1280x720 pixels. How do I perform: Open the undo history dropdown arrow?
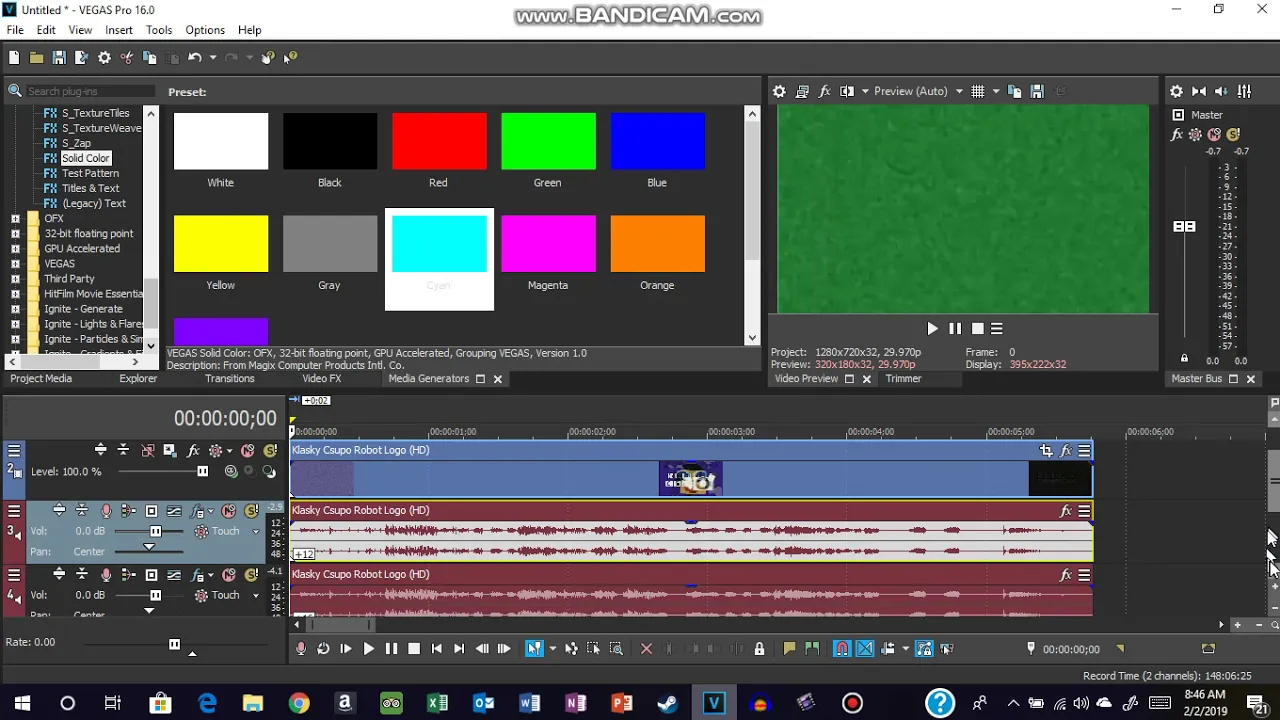212,58
